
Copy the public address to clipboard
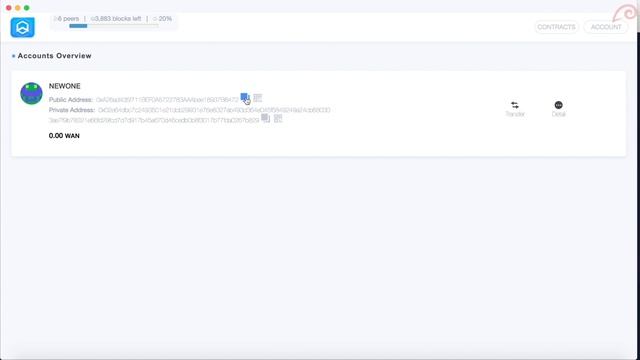[244, 97]
